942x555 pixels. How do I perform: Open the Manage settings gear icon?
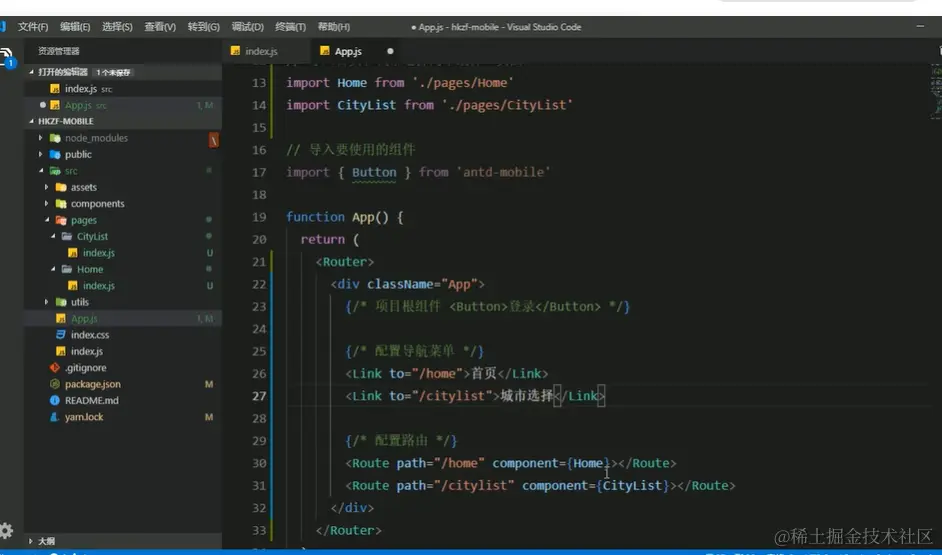click(x=6, y=530)
